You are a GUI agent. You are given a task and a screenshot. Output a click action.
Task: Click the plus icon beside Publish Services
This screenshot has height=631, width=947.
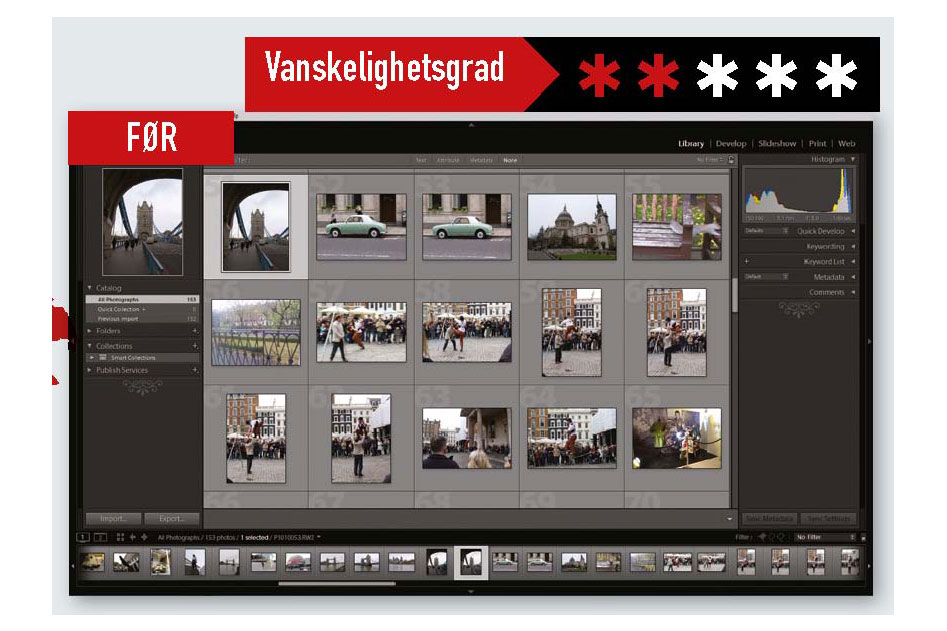click(x=194, y=370)
